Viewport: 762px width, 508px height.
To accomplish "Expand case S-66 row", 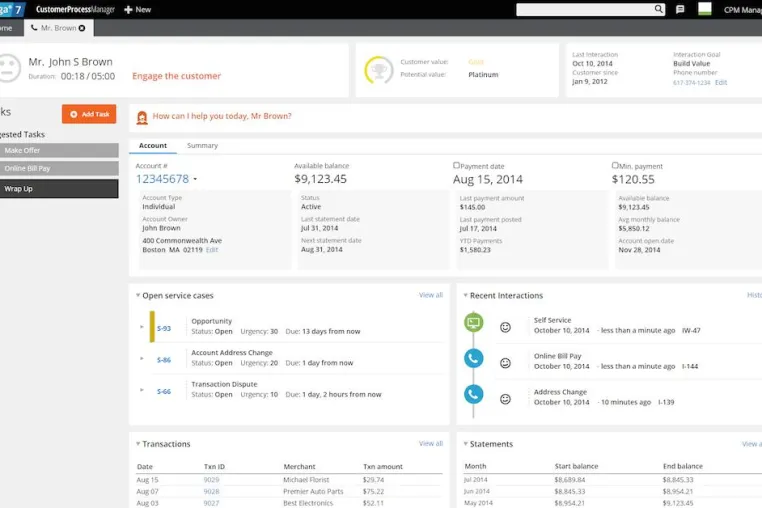I will coord(142,390).
